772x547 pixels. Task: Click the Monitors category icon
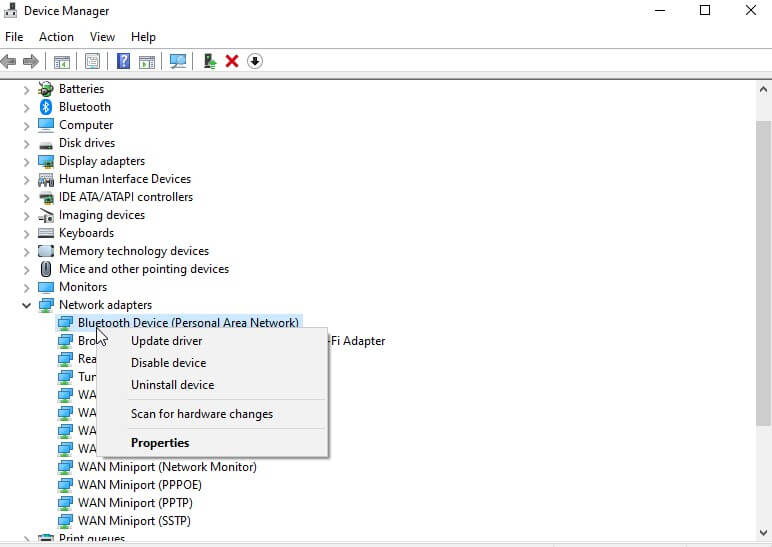pos(46,287)
